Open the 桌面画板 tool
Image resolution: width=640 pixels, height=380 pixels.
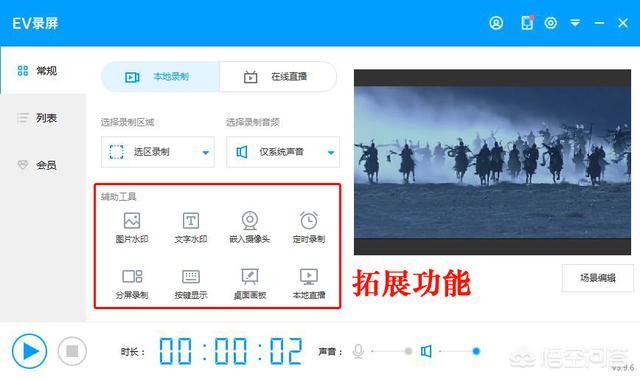pos(249,284)
